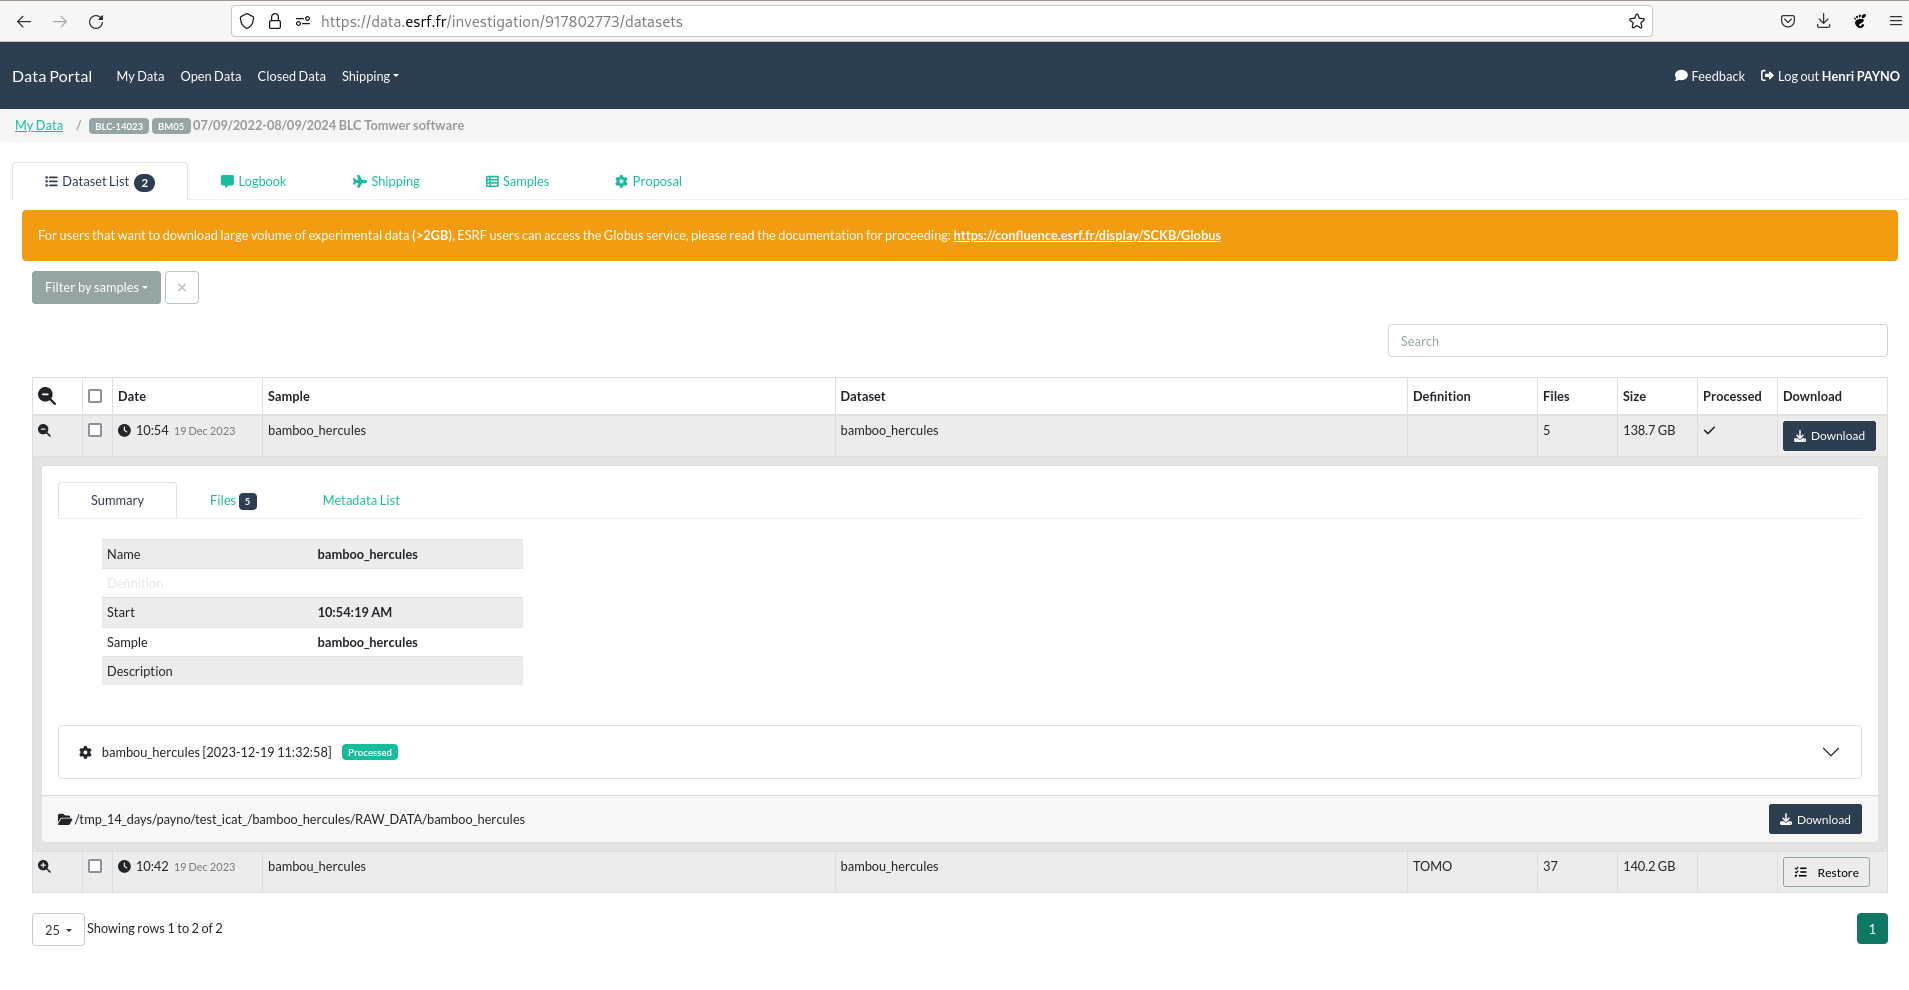Image resolution: width=1909 pixels, height=990 pixels.
Task: Click the folder icon by RAW_DATA path
Action: [x=65, y=819]
